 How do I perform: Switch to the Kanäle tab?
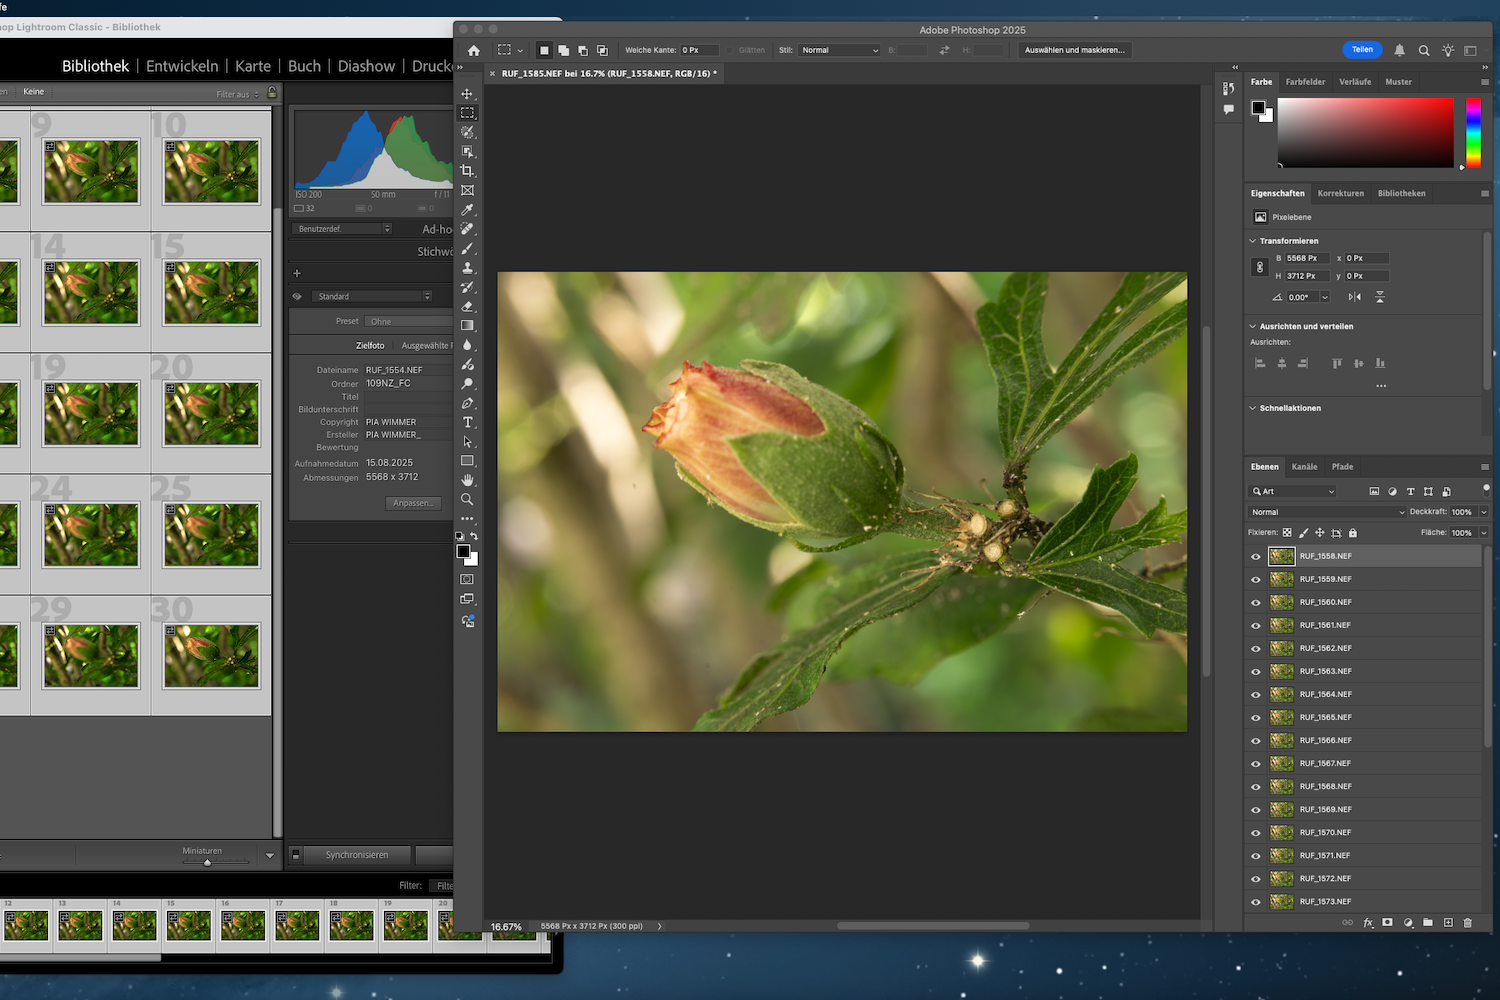1305,466
